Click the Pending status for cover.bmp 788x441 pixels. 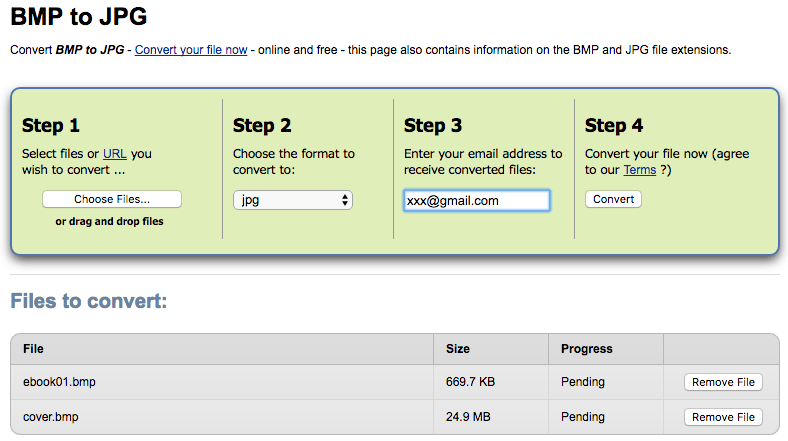pyautogui.click(x=583, y=417)
